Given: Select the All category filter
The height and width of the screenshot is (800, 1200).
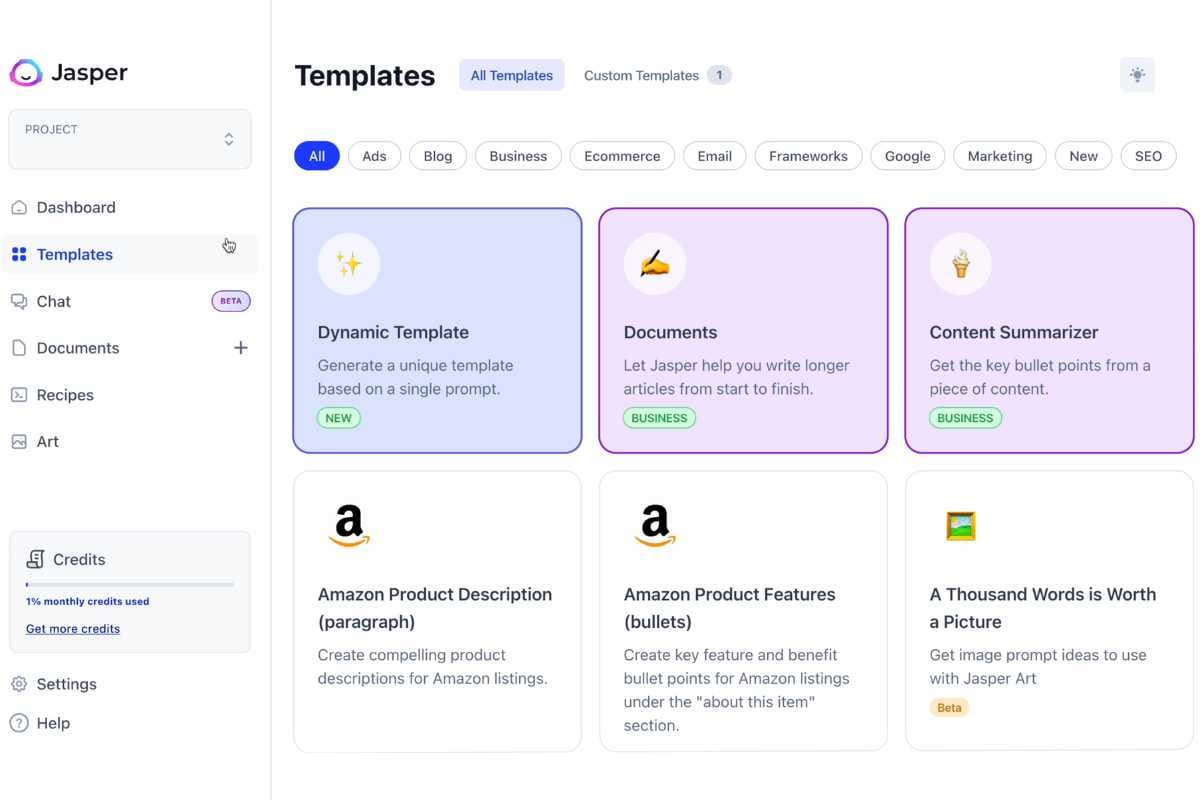Looking at the screenshot, I should point(317,156).
